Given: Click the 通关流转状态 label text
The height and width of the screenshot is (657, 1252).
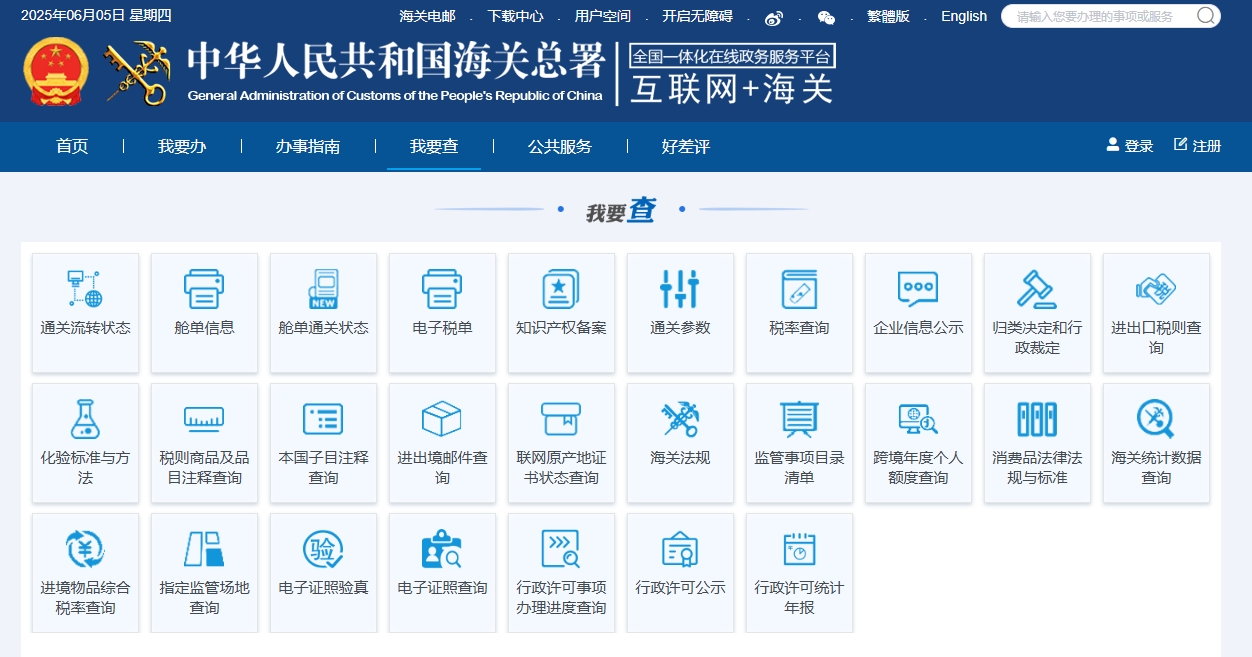Looking at the screenshot, I should click(x=85, y=328).
